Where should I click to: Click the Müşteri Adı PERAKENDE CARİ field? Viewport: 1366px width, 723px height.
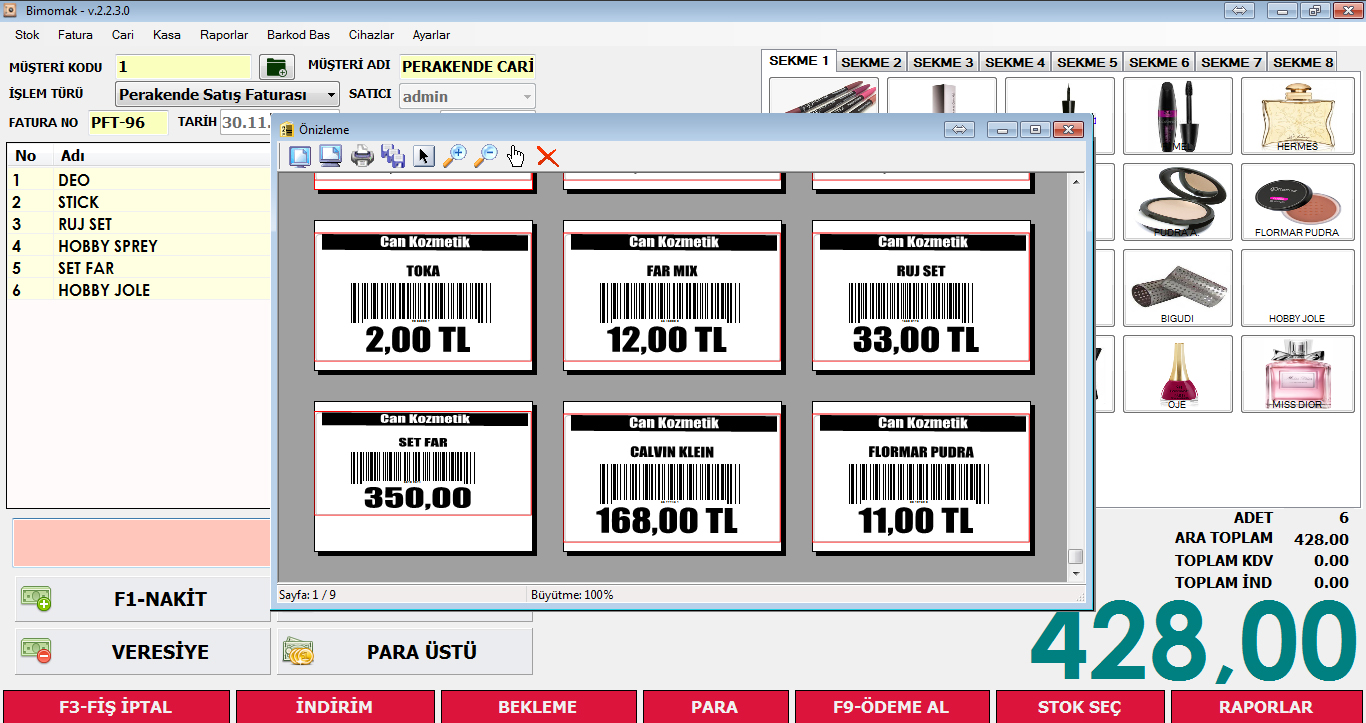tap(467, 67)
